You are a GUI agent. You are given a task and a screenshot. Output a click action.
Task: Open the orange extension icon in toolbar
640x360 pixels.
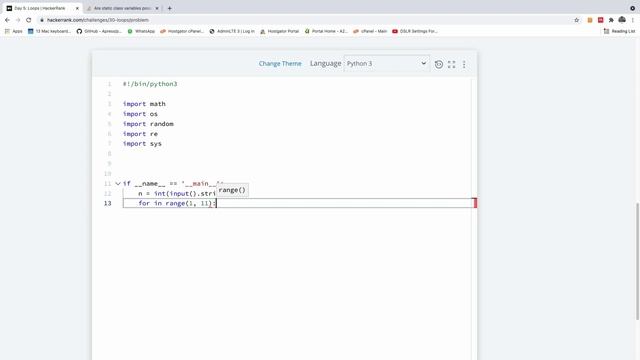(590, 20)
